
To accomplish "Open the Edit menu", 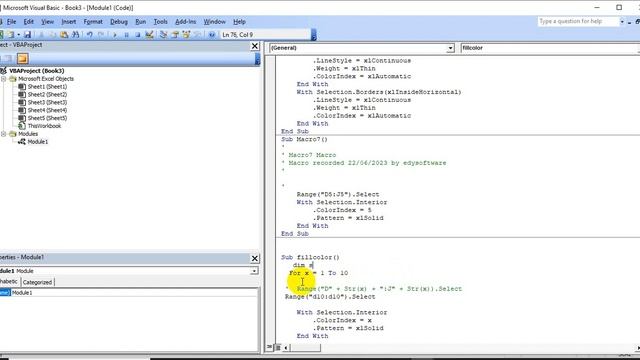I will [x=29, y=22].
